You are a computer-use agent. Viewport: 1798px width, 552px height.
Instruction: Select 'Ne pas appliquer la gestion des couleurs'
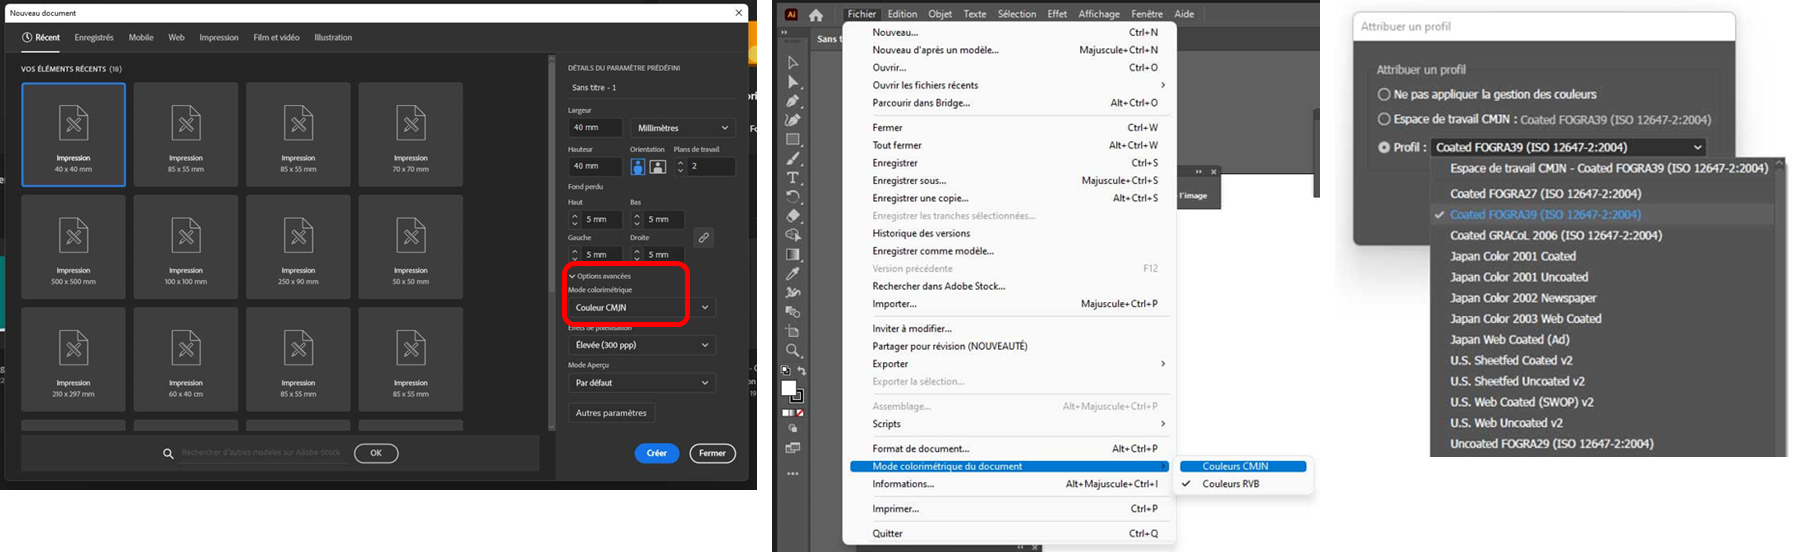pos(1385,95)
